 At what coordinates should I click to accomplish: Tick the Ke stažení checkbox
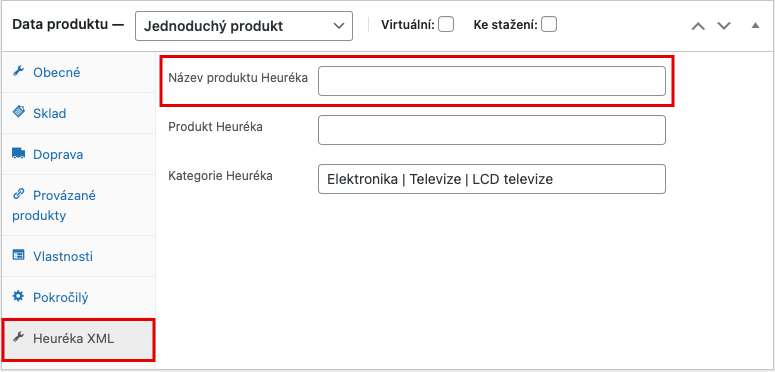(x=549, y=24)
